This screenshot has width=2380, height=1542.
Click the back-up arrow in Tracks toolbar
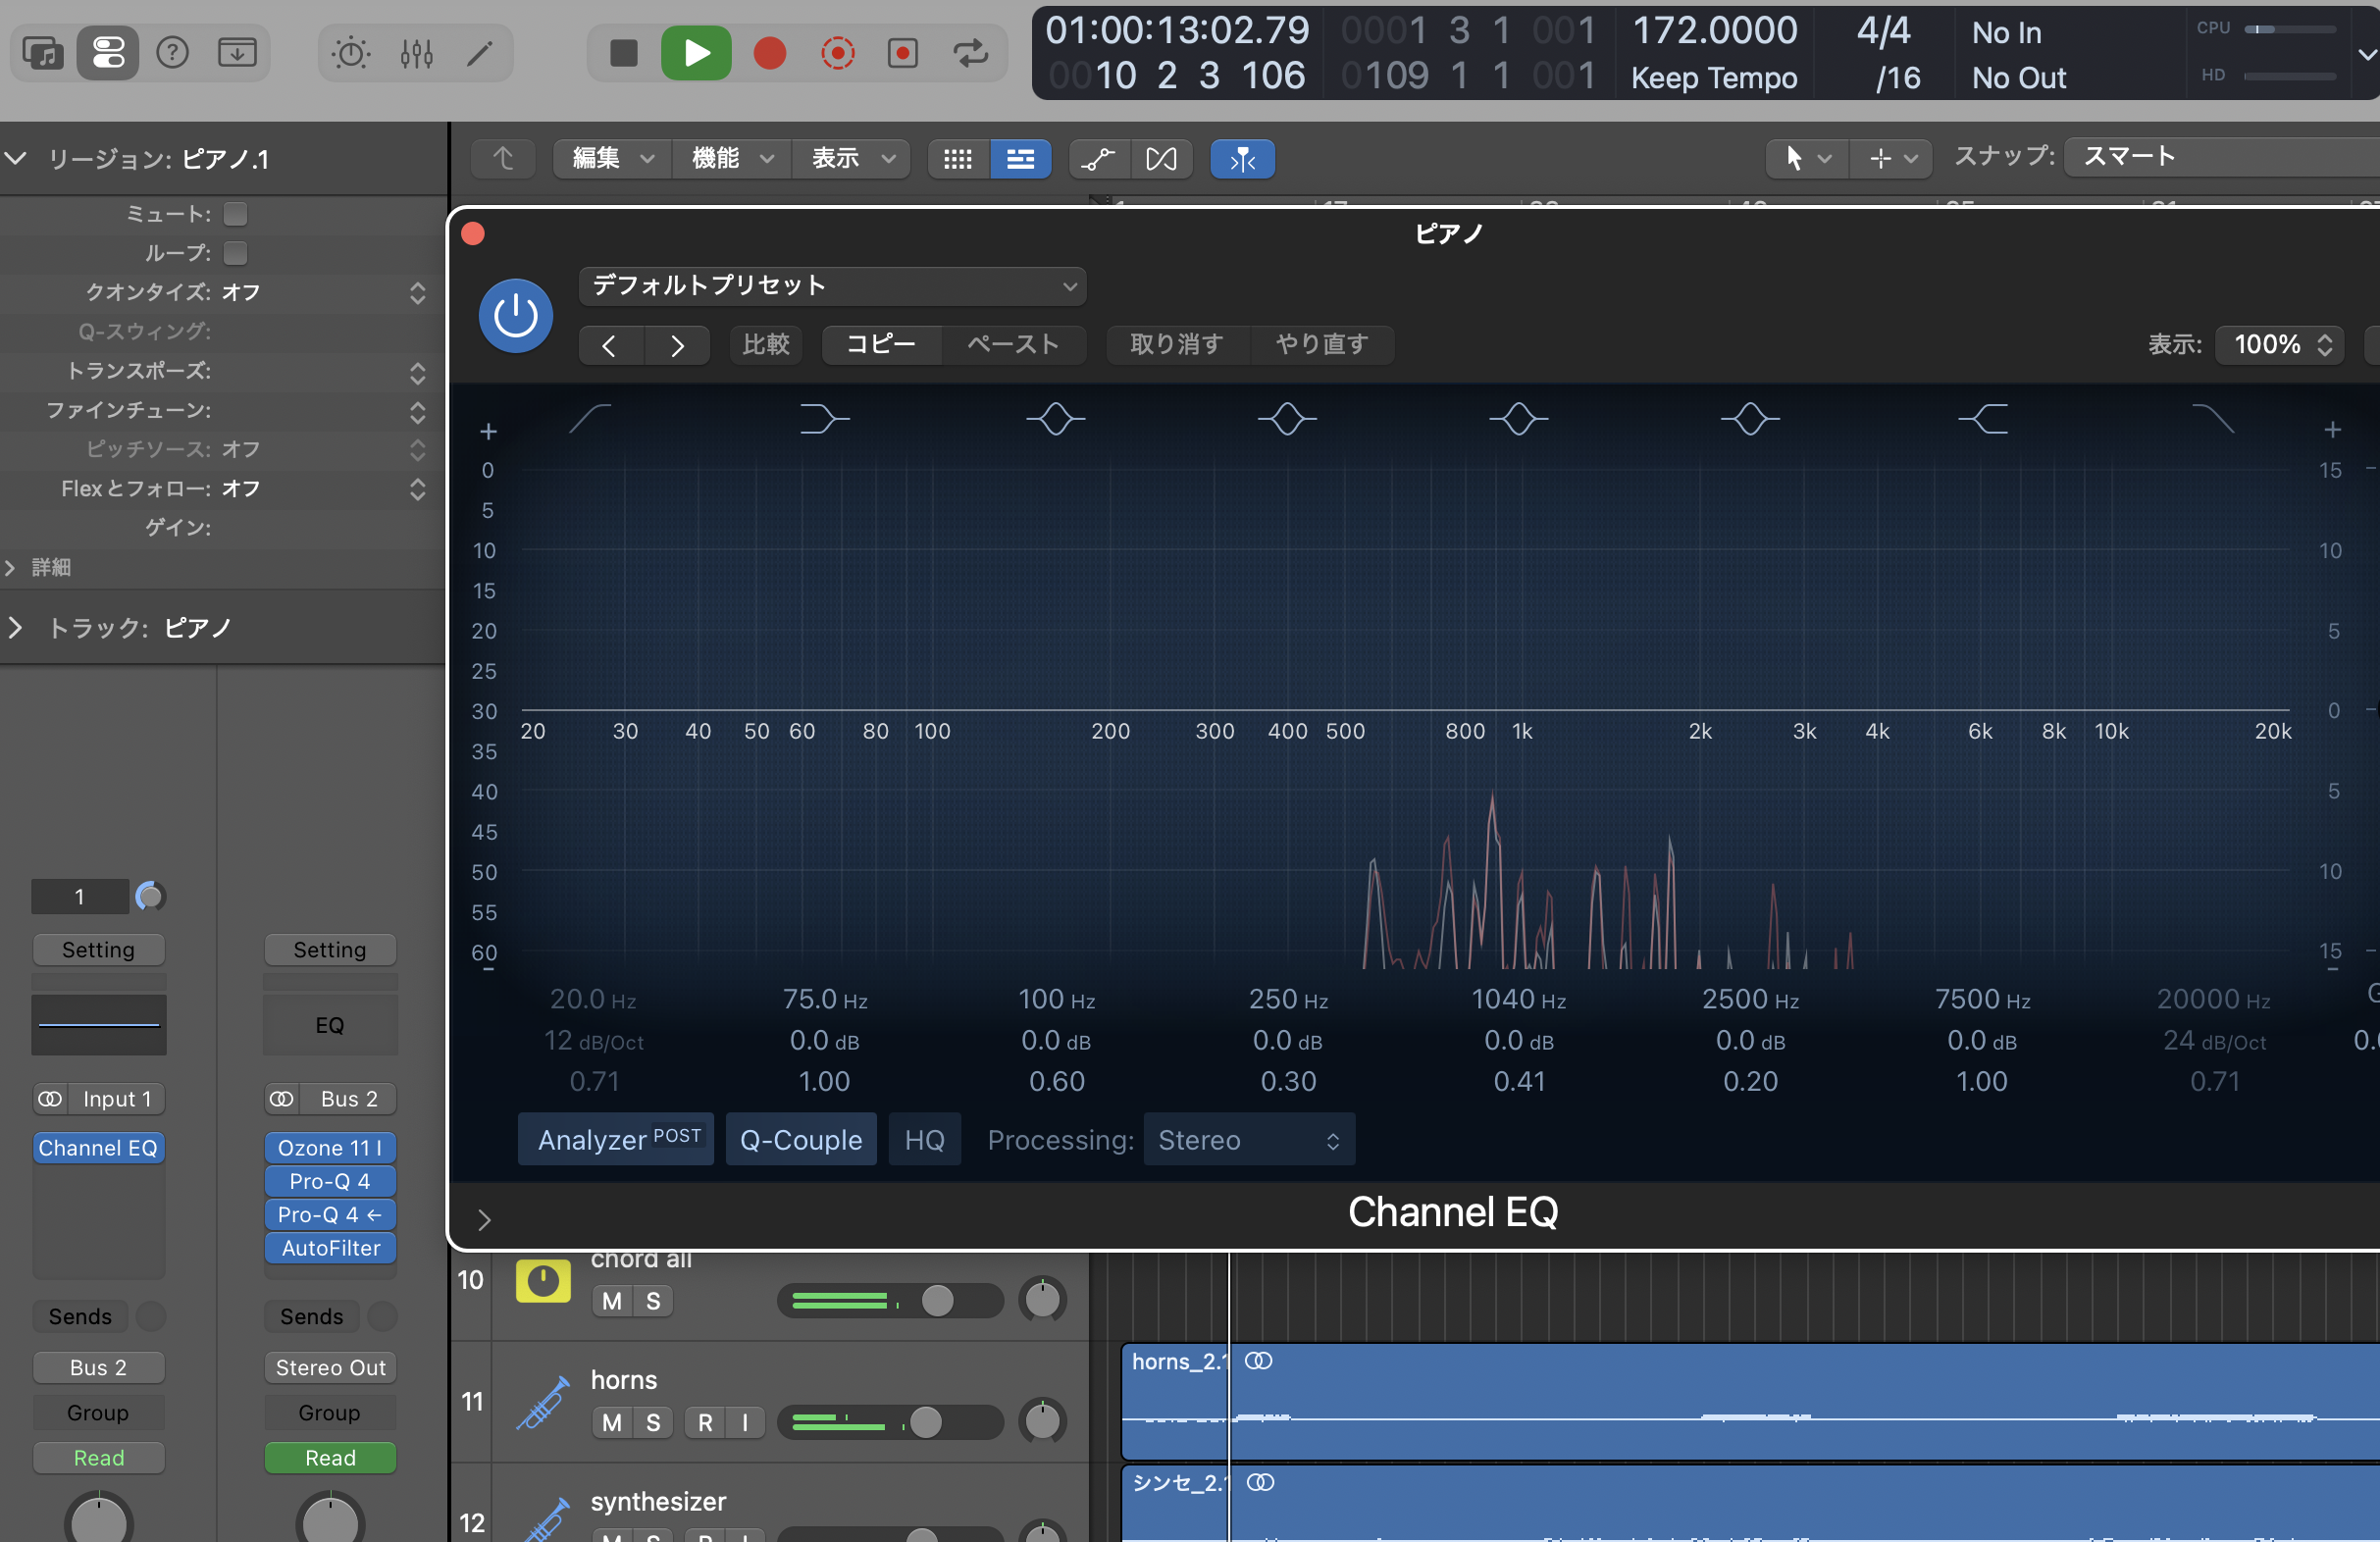click(x=504, y=158)
